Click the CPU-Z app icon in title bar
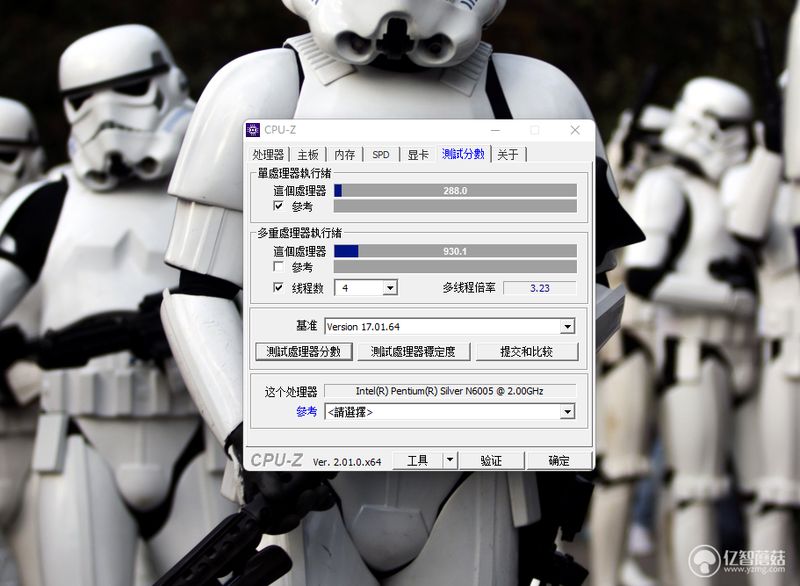800x586 pixels. coord(253,130)
